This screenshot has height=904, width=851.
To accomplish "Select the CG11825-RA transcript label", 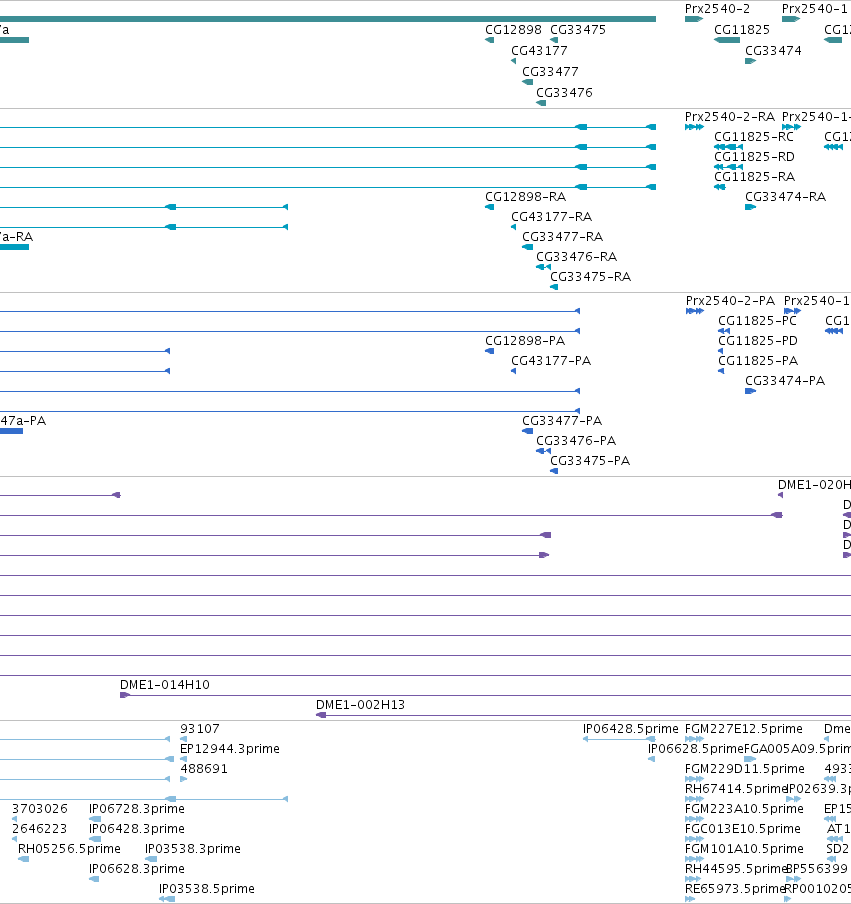I will pos(754,176).
